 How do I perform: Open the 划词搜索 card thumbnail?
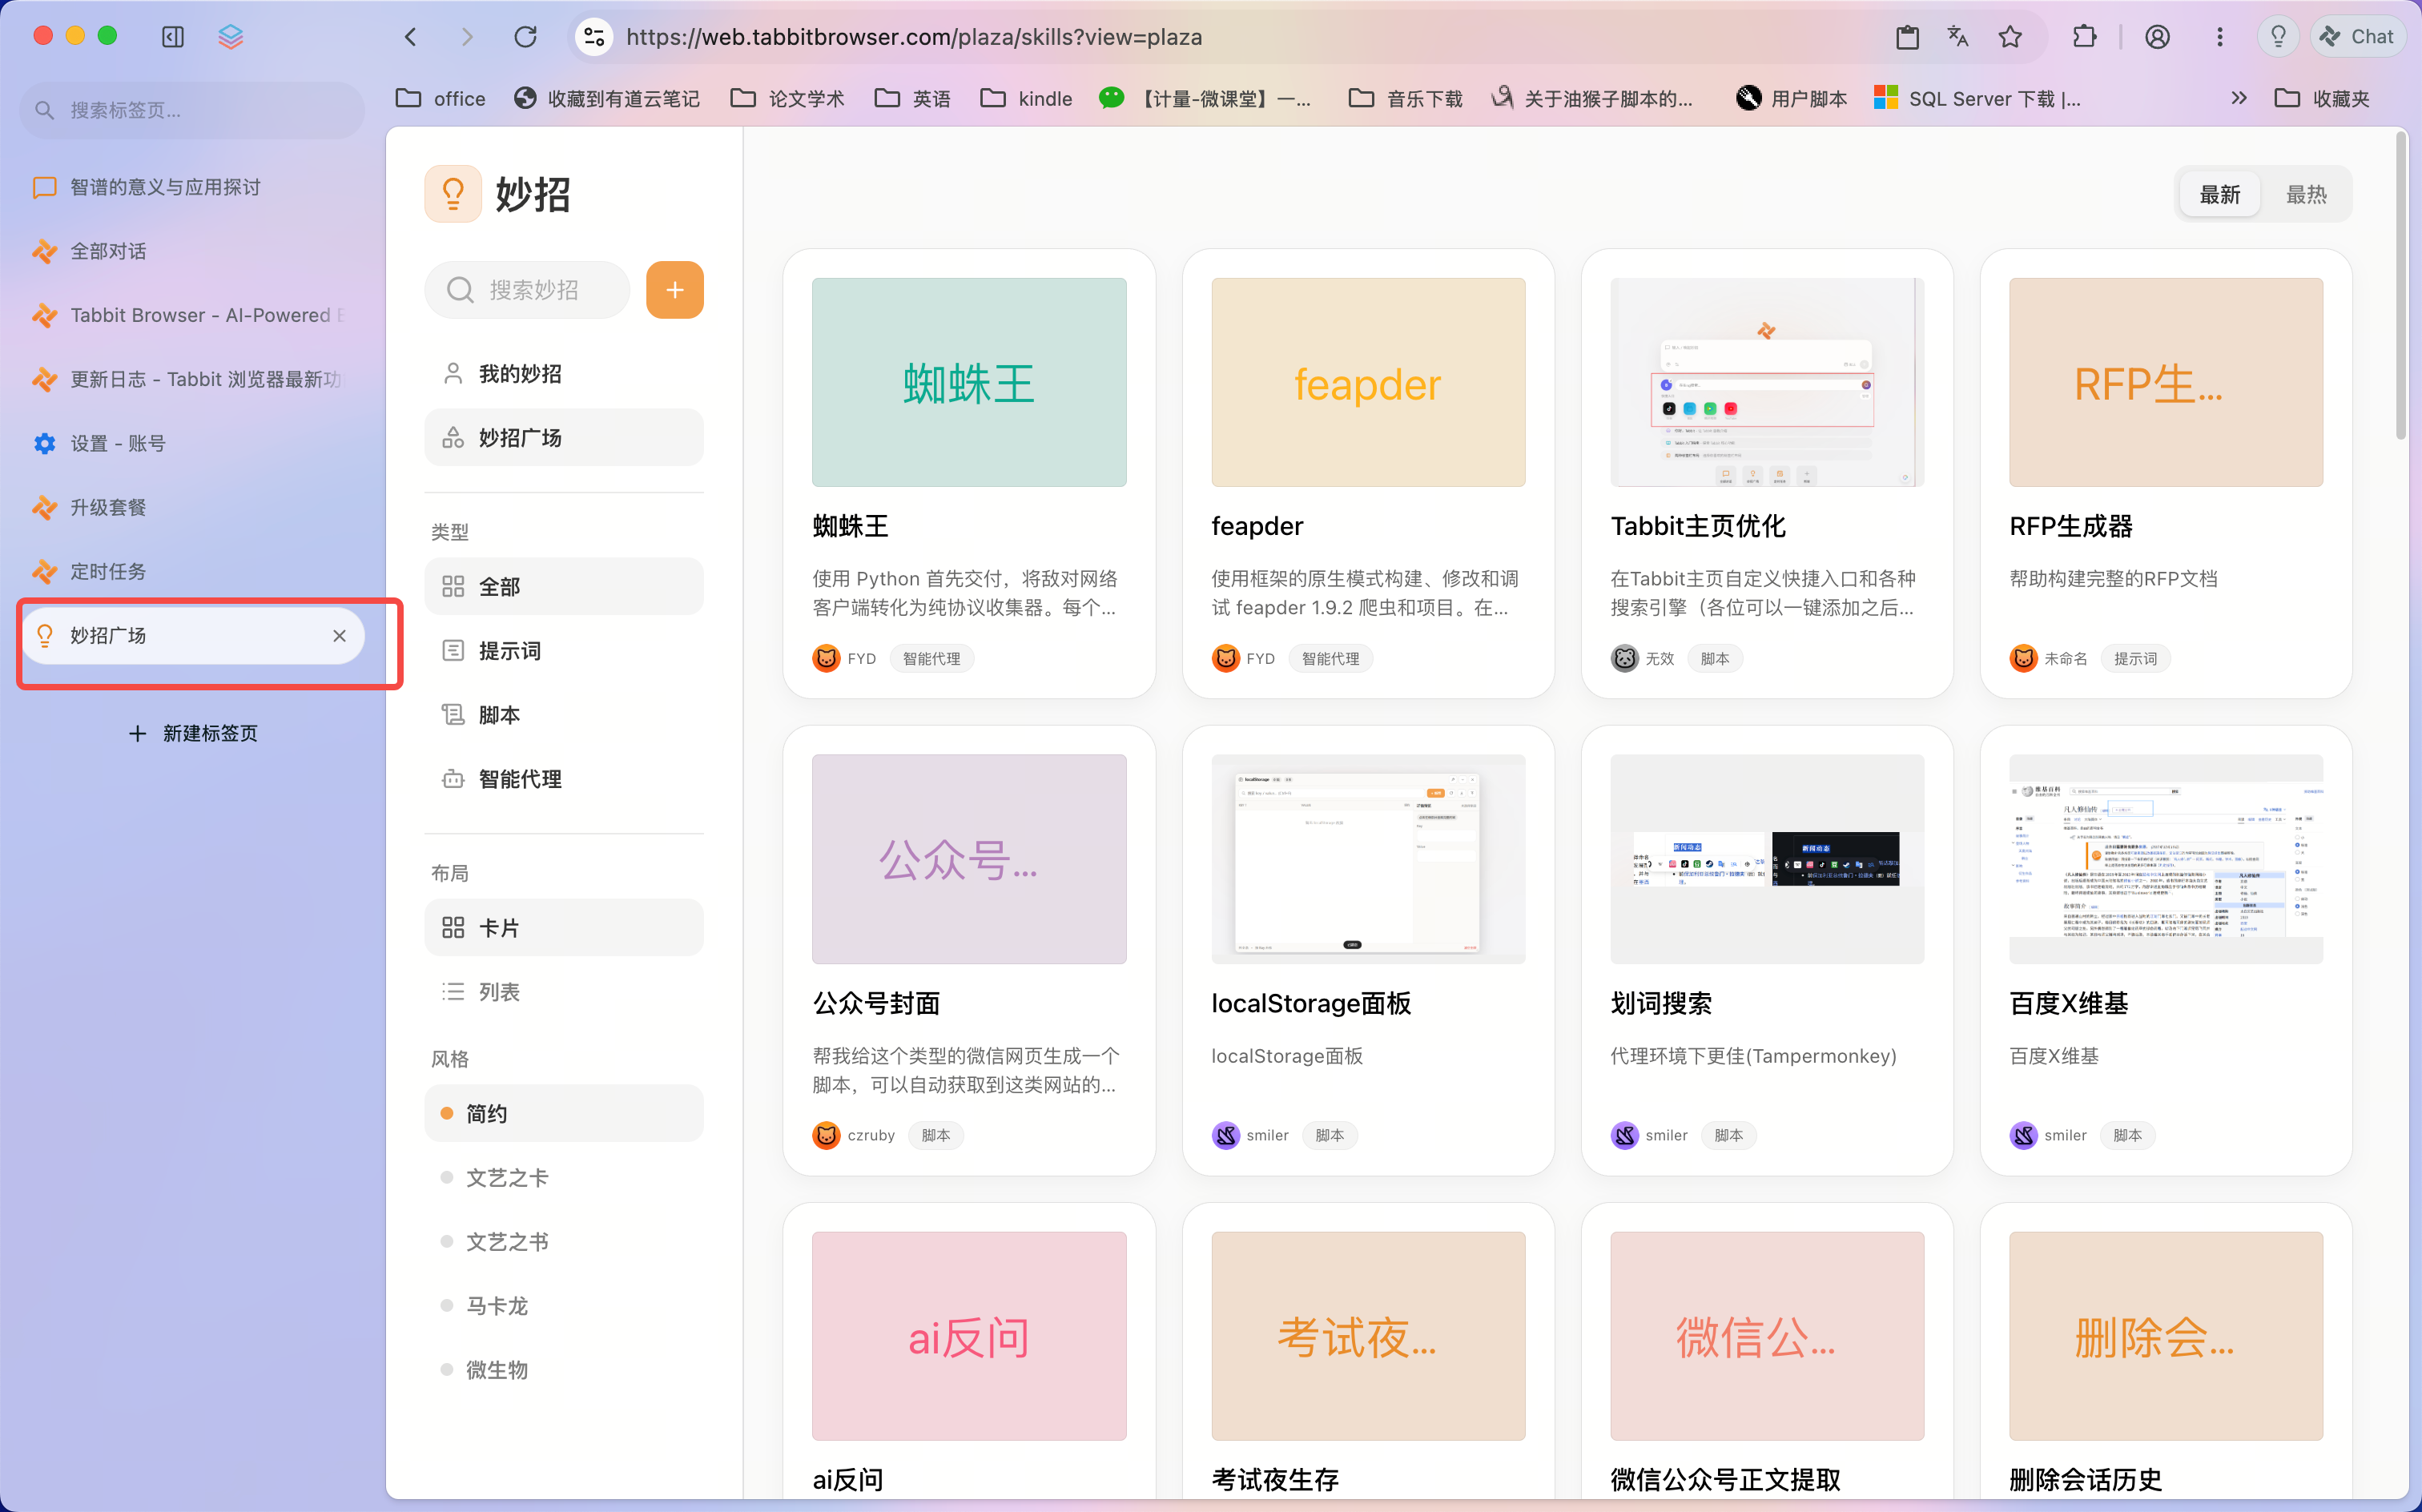(1766, 859)
